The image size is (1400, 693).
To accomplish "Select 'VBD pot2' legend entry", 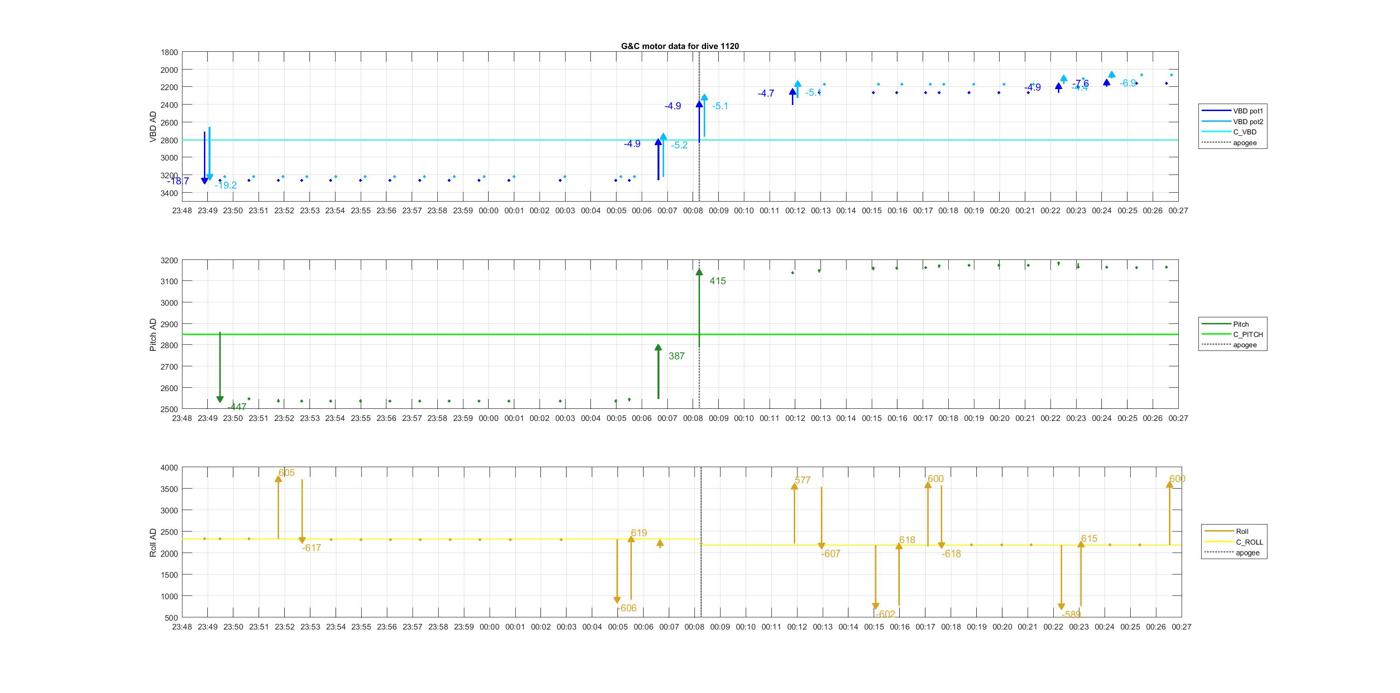I will coord(1234,121).
